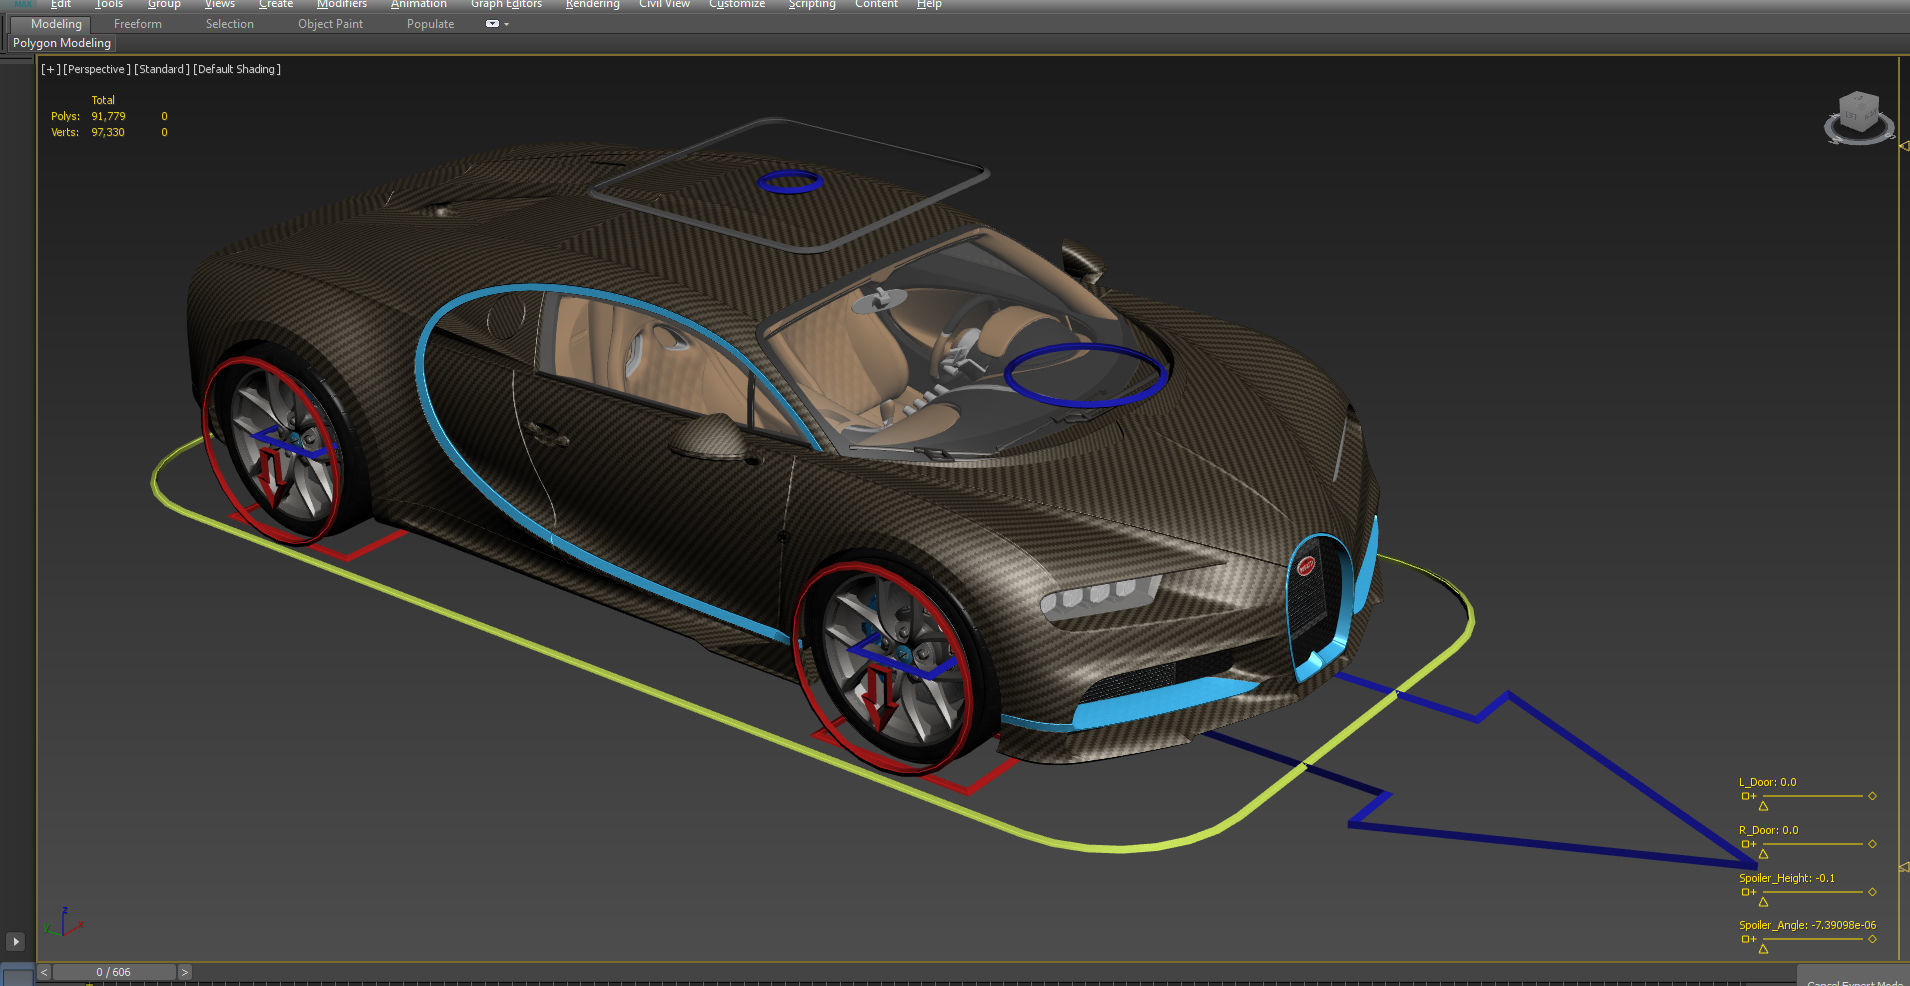
Task: Step time slider forward with right arrow
Action: (x=184, y=972)
